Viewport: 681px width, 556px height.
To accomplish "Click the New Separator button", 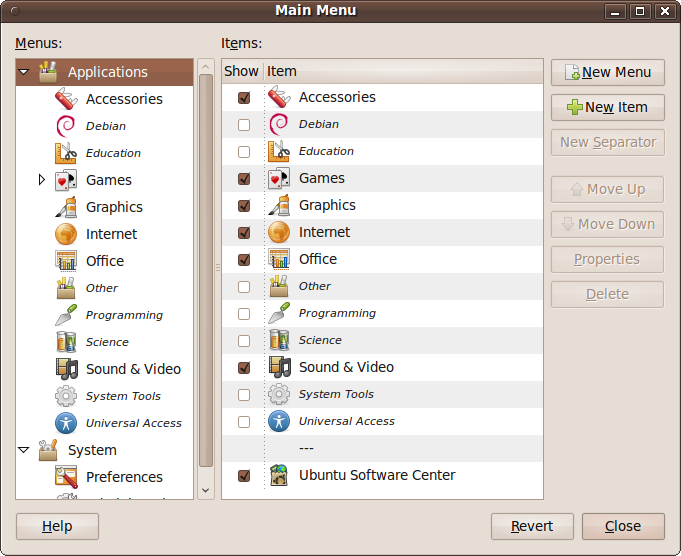I will [x=608, y=142].
